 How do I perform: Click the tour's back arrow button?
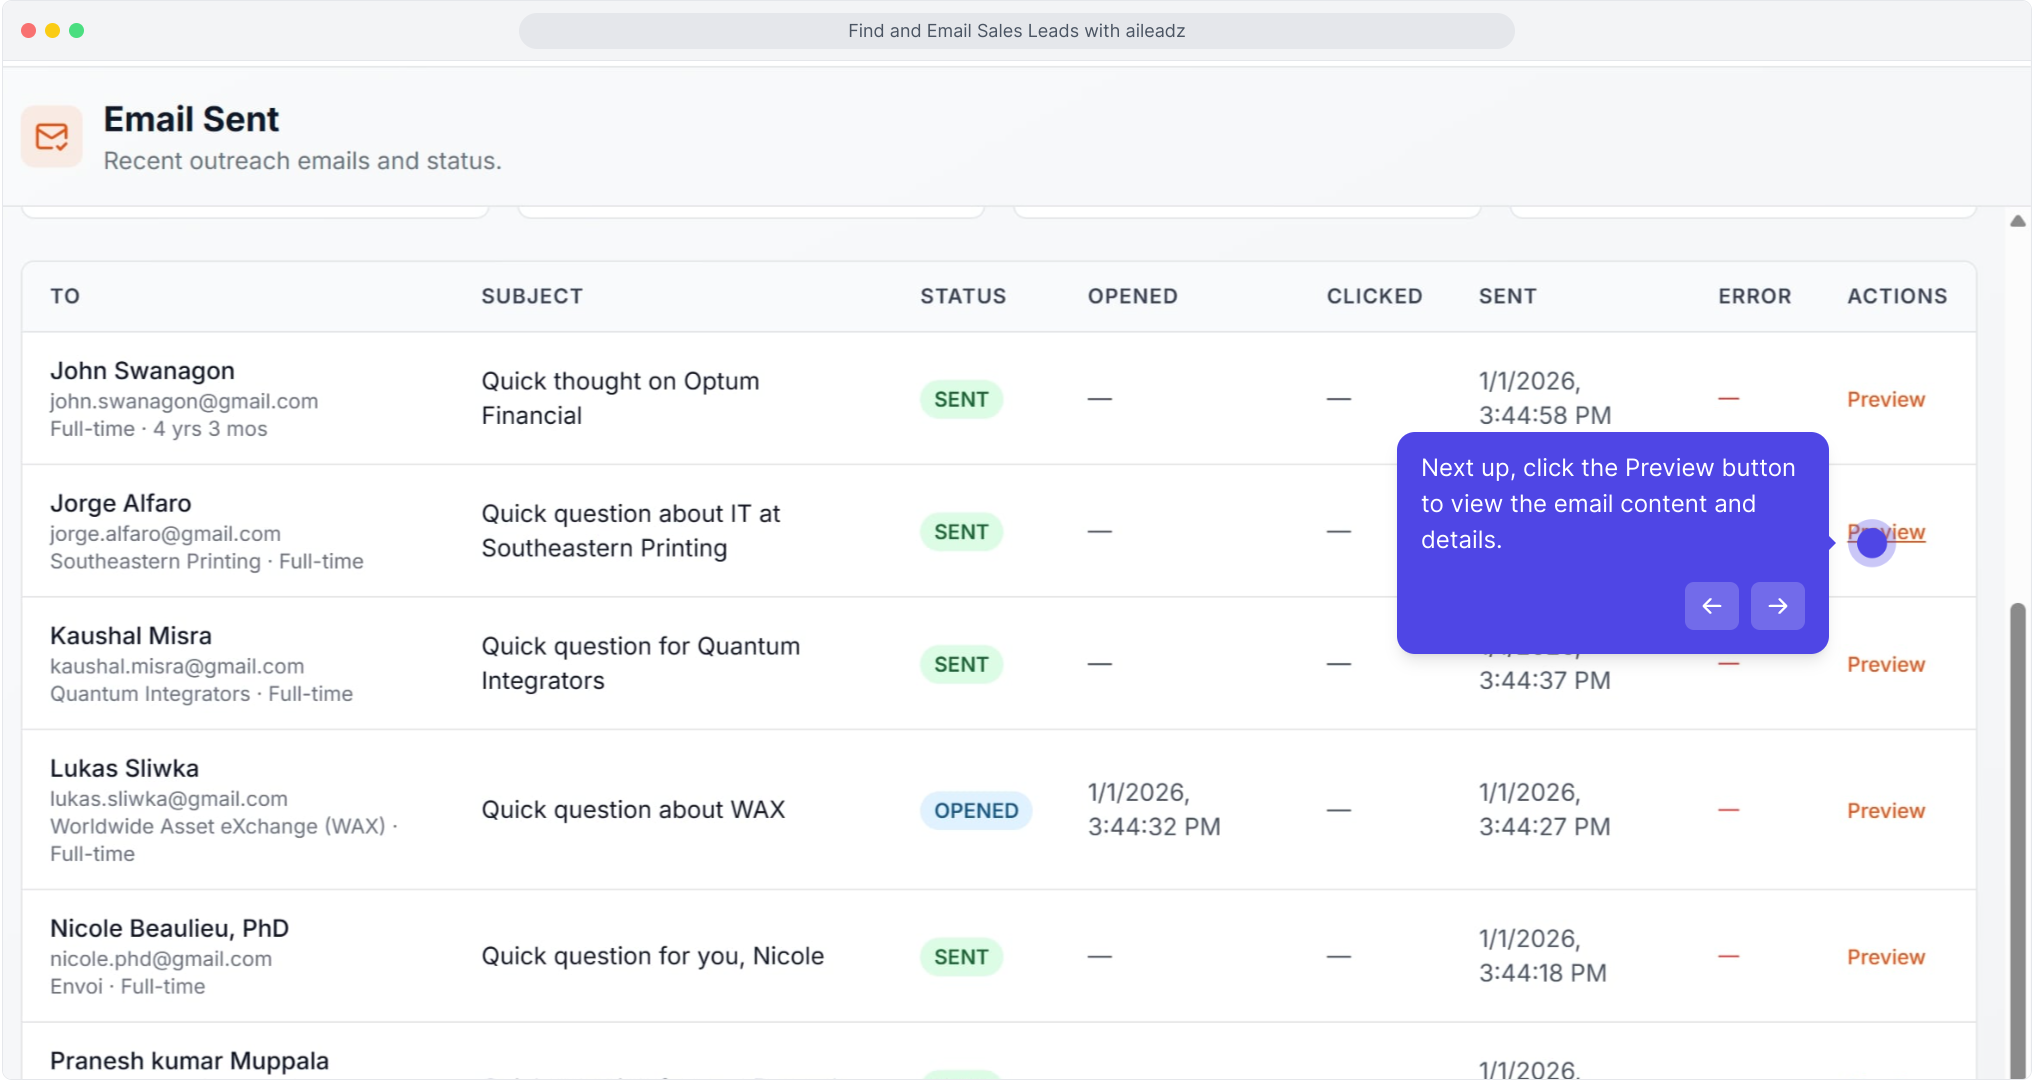(x=1711, y=606)
